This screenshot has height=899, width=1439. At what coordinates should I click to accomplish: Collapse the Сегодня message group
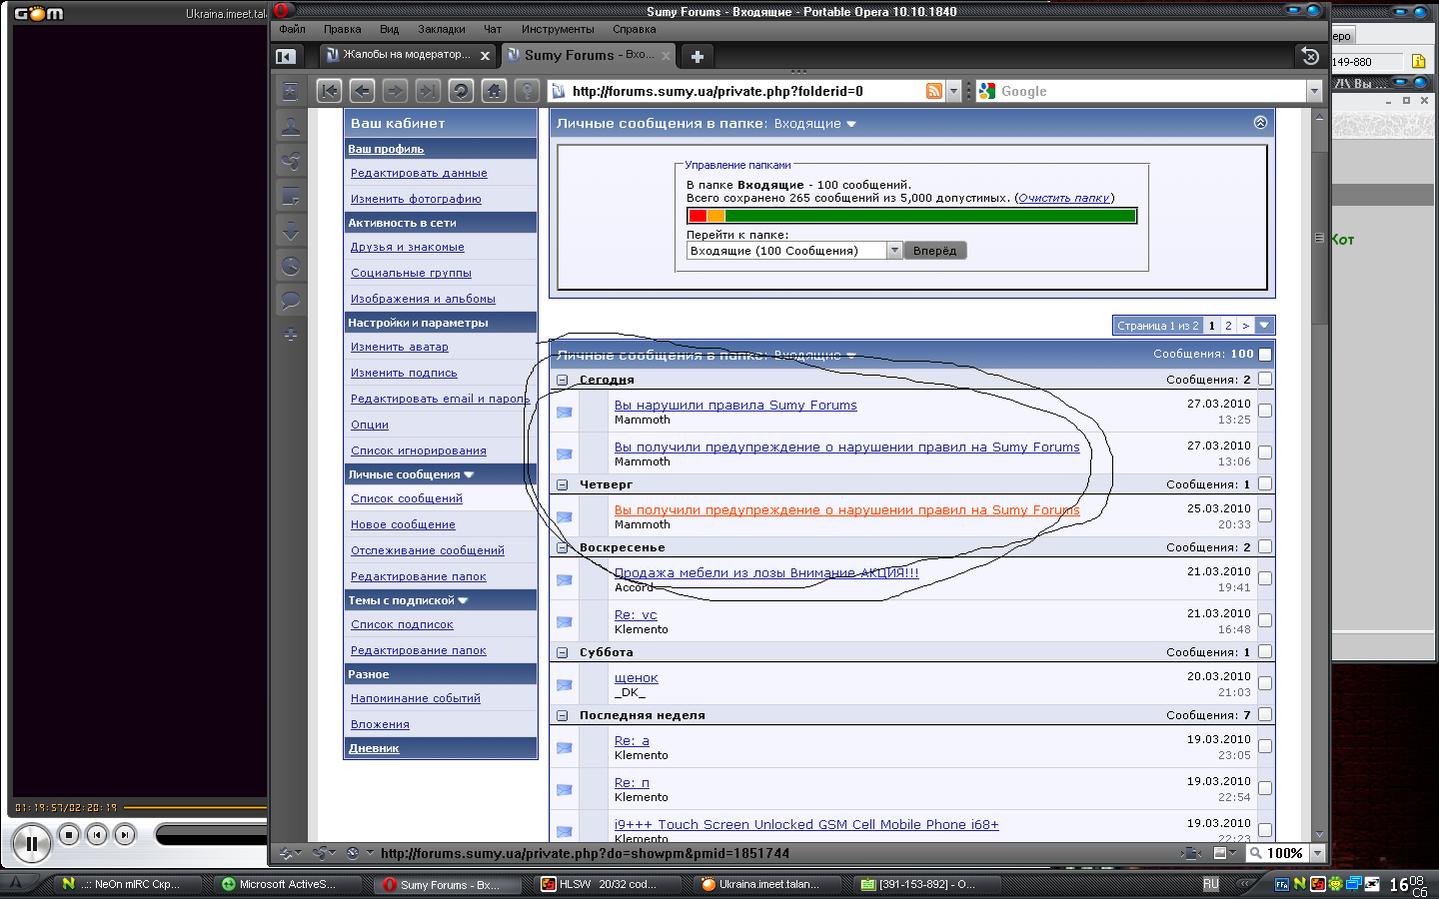click(562, 380)
